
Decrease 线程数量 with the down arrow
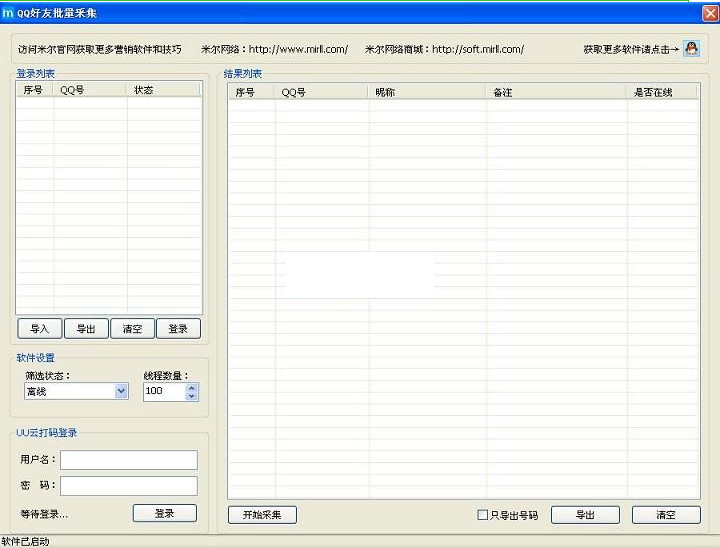[x=192, y=396]
